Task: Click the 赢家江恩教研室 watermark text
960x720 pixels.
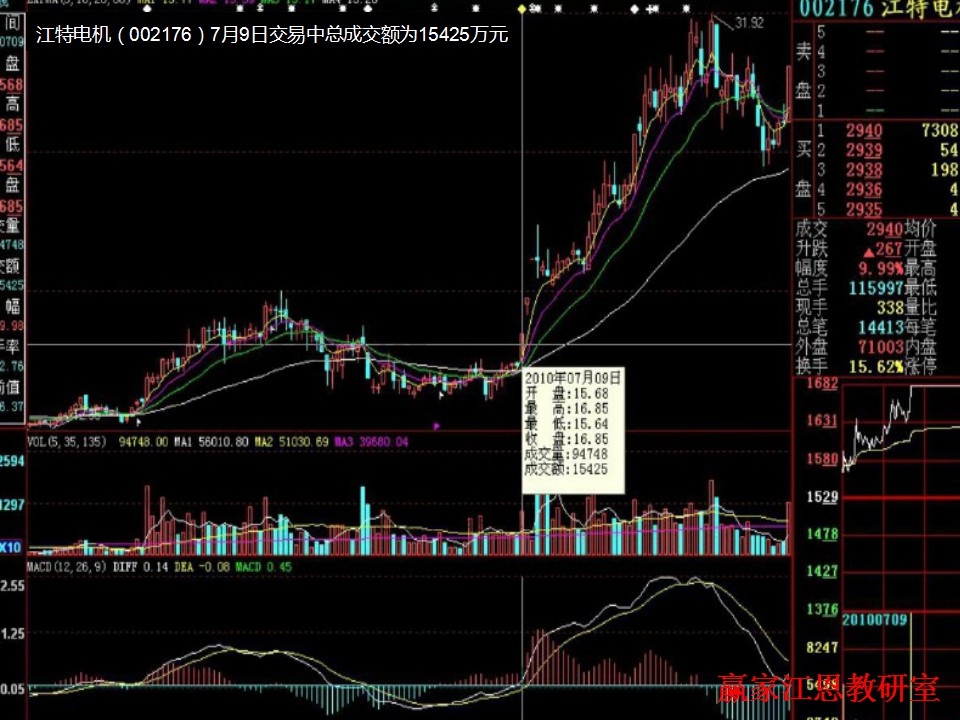Action: [828, 689]
